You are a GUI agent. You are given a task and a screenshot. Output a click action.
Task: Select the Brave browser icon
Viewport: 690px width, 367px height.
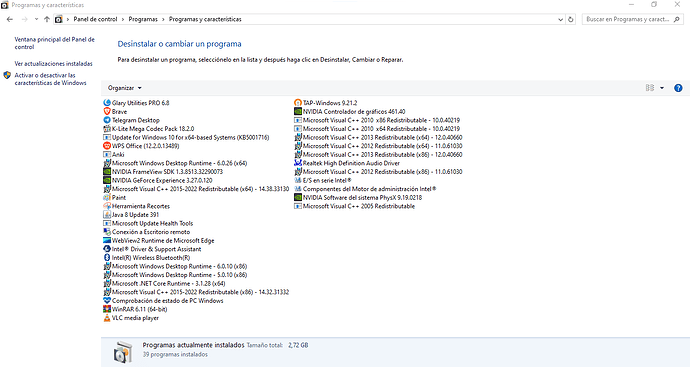(106, 111)
